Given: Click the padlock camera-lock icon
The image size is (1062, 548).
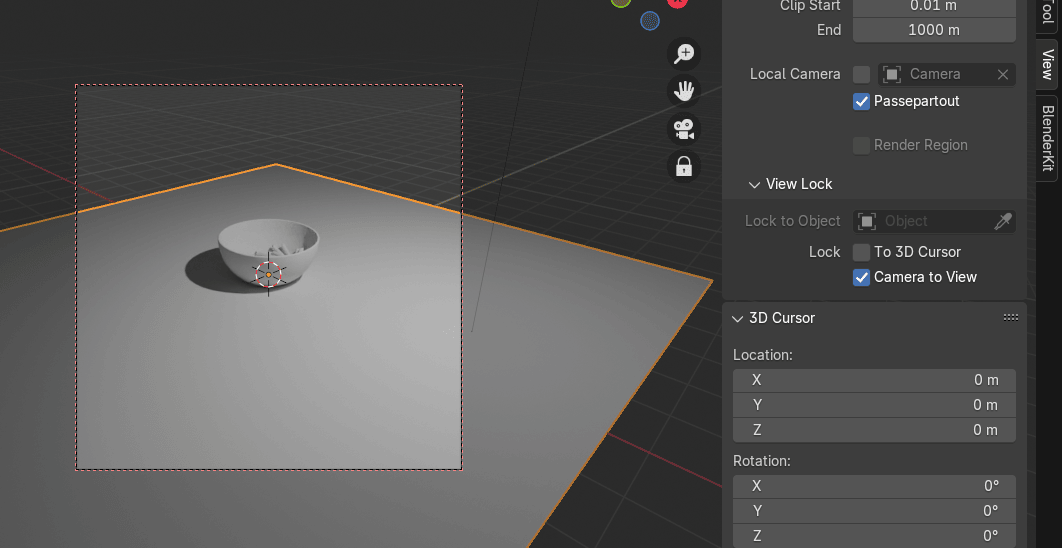Looking at the screenshot, I should [684, 167].
